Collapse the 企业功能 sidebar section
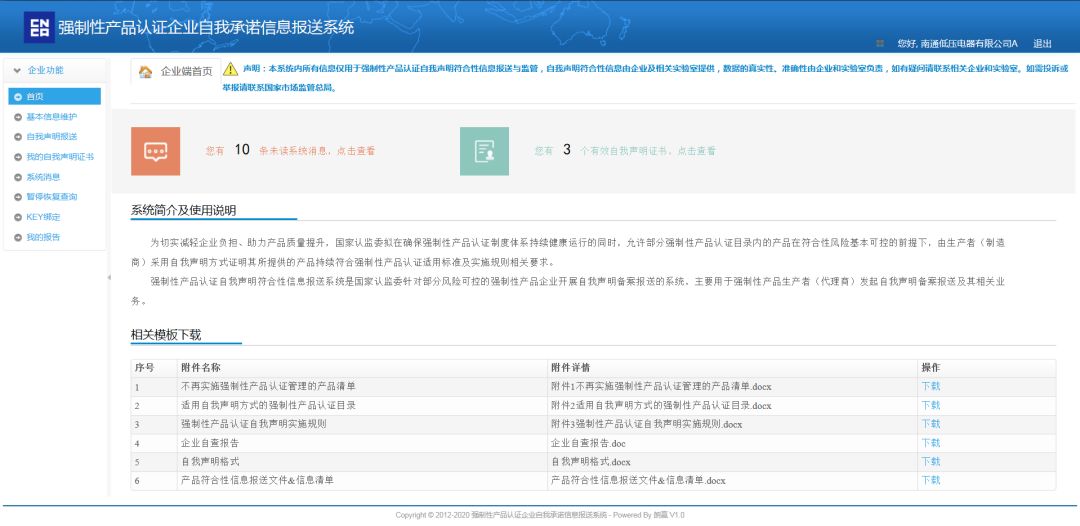Image resolution: width=1080 pixels, height=526 pixels. click(14, 70)
